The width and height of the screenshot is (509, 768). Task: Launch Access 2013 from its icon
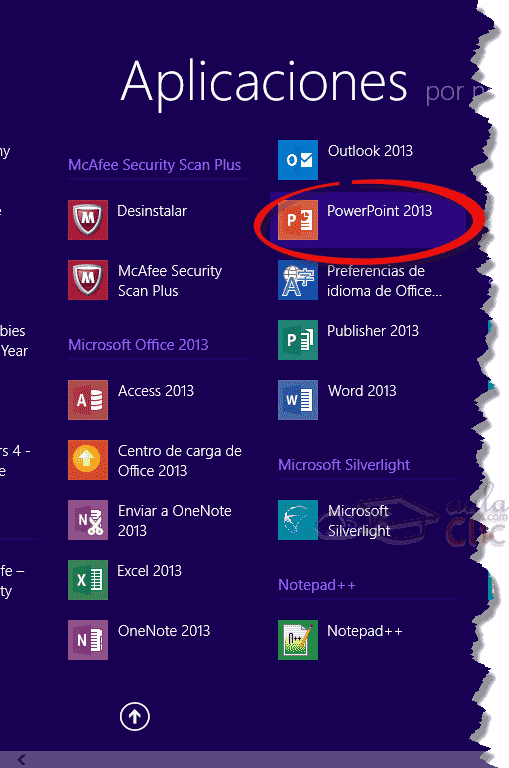88,400
